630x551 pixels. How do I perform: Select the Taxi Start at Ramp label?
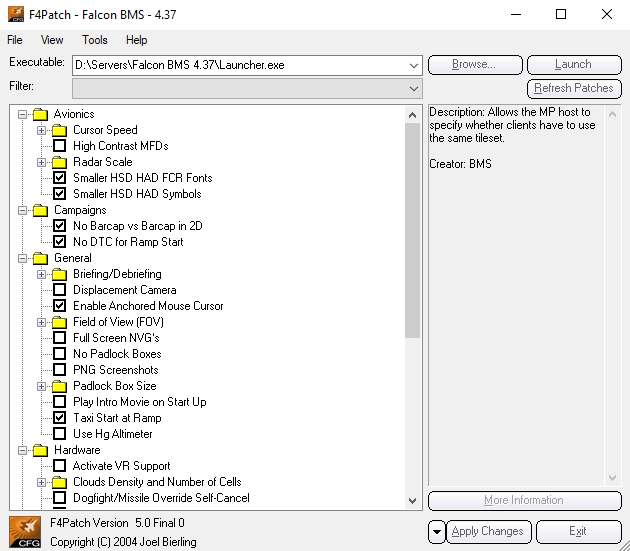pos(117,418)
